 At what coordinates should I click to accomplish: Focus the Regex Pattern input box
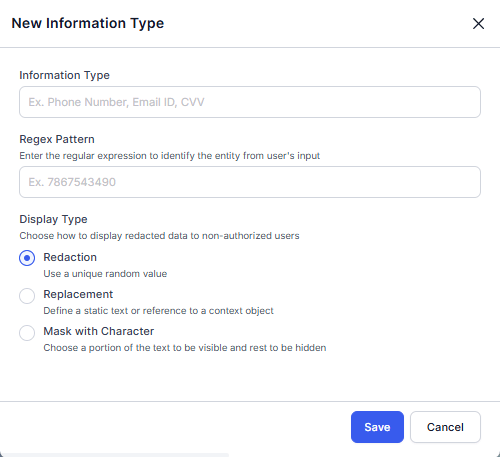tap(250, 182)
